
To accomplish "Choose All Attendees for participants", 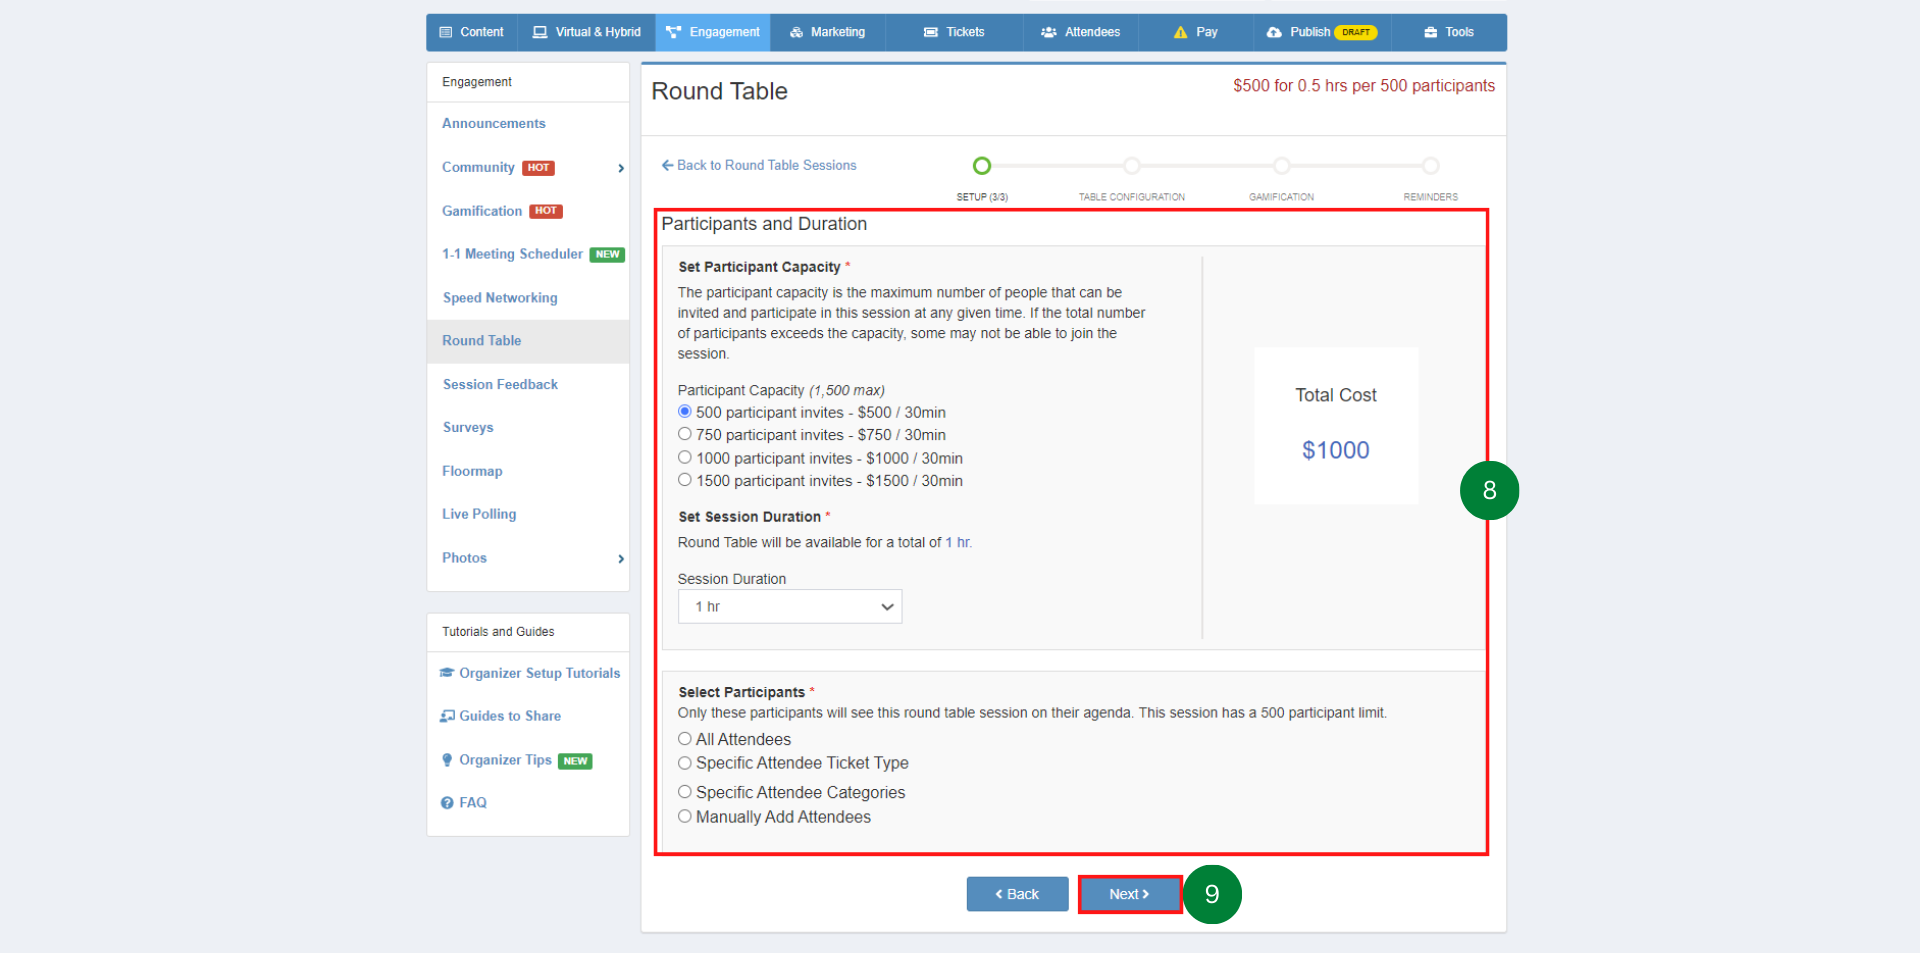I will coord(684,738).
